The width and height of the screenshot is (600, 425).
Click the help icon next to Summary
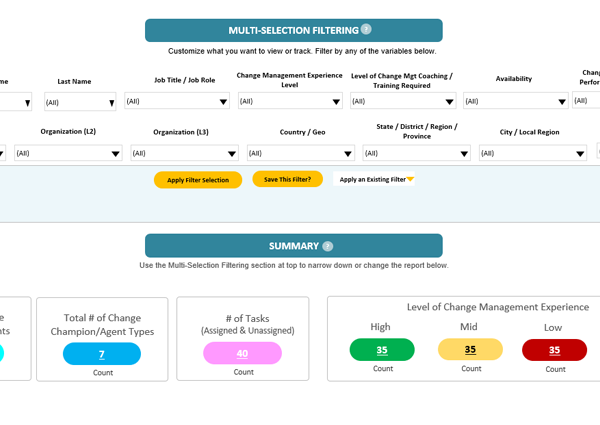pyautogui.click(x=328, y=246)
